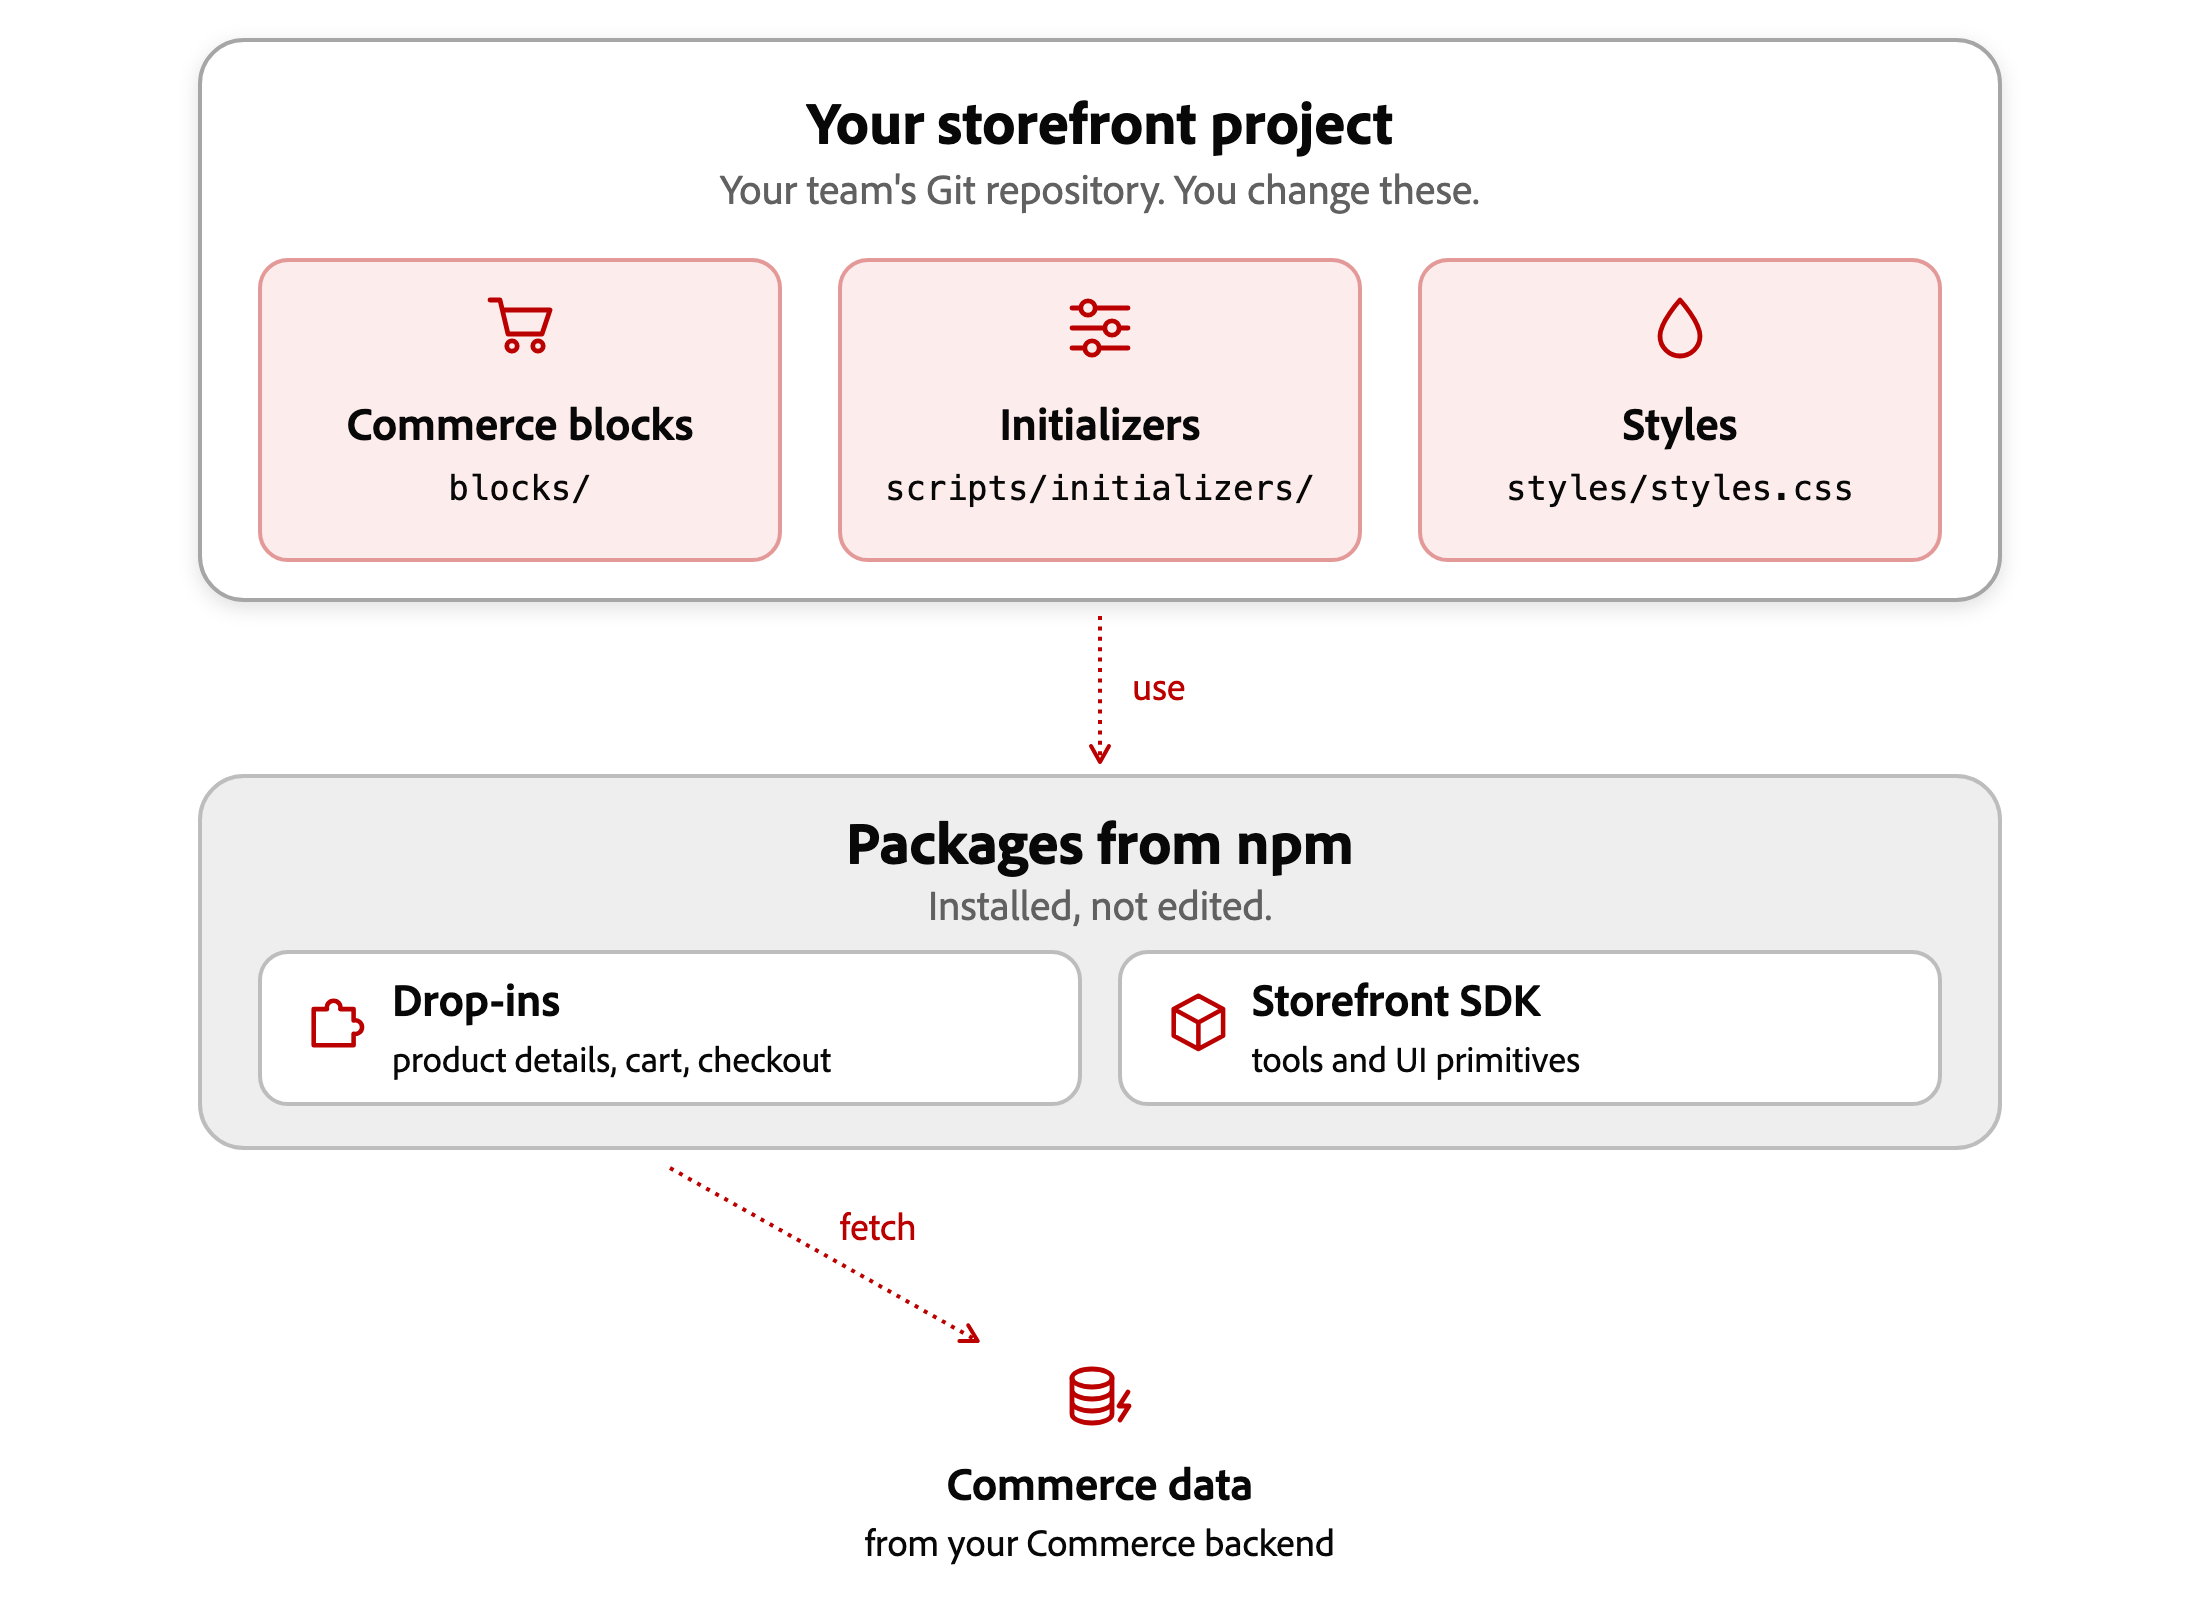
Task: Click 'product details, cart, checkout' text
Action: 611,1061
